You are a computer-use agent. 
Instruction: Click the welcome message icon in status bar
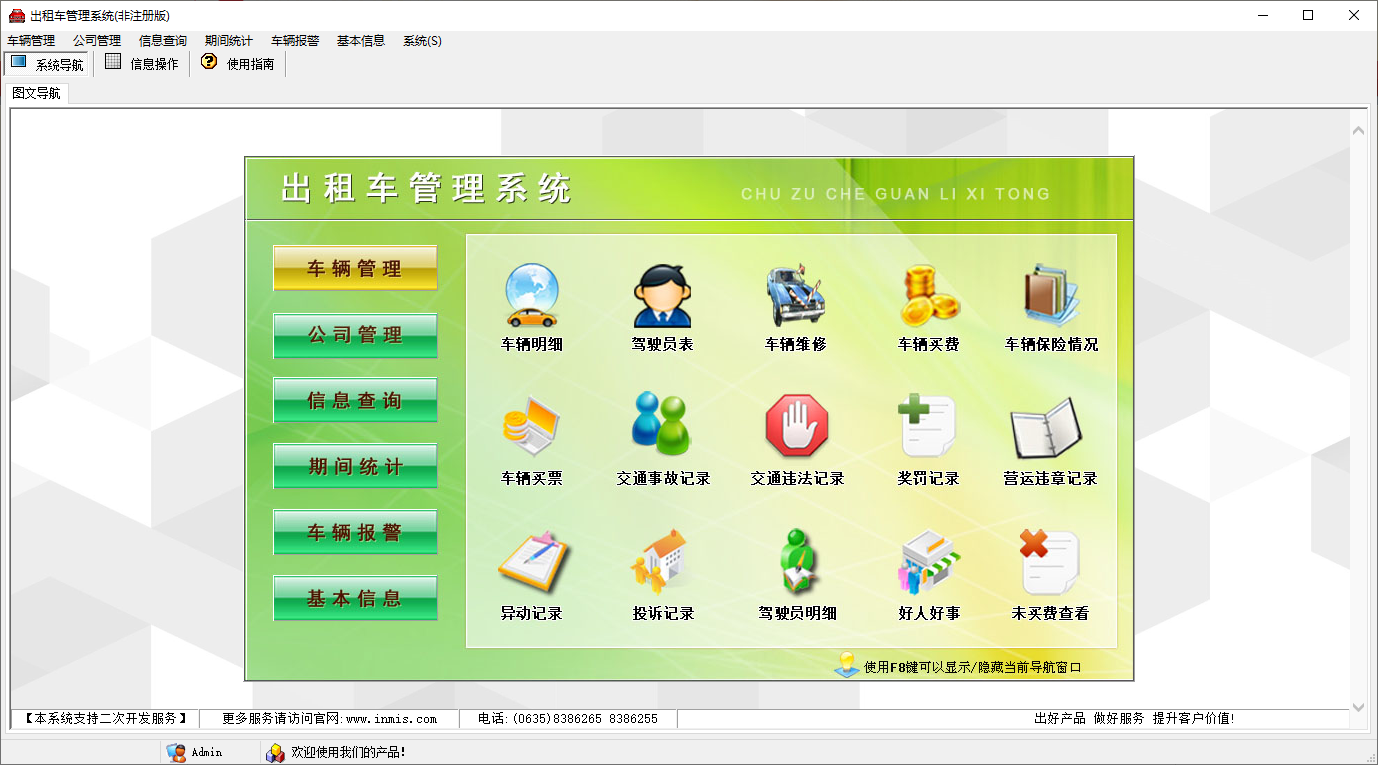[x=275, y=752]
